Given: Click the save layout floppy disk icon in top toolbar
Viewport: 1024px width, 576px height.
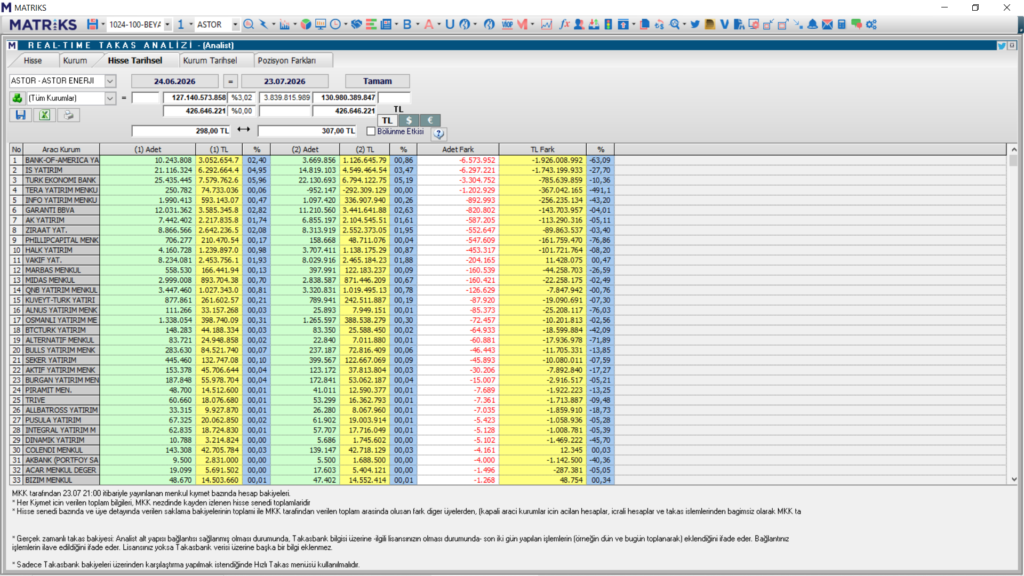Looking at the screenshot, I should [x=92, y=24].
